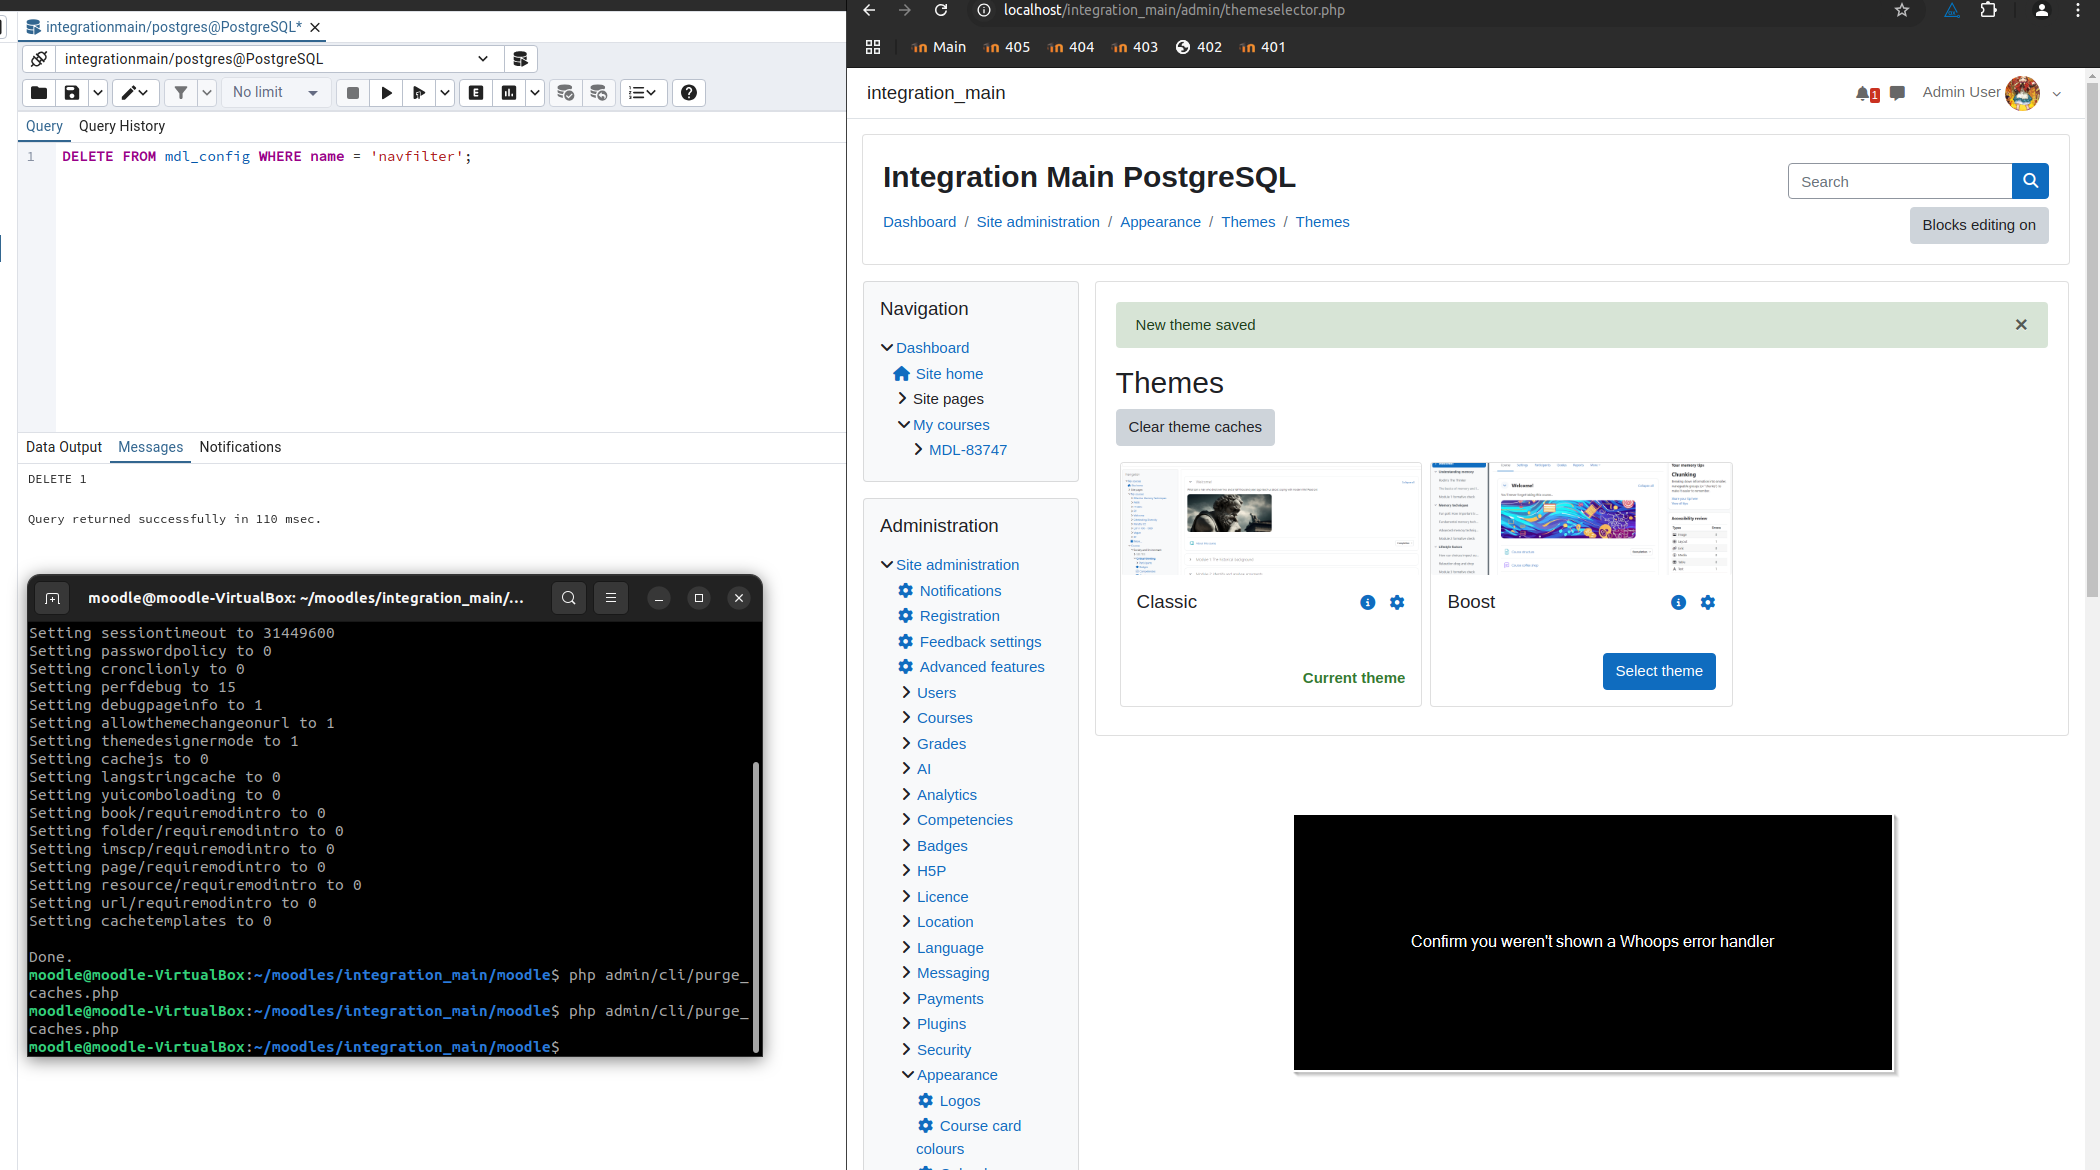This screenshot has height=1170, width=2100.
Task: Click the connection status plug icon
Action: (x=39, y=59)
